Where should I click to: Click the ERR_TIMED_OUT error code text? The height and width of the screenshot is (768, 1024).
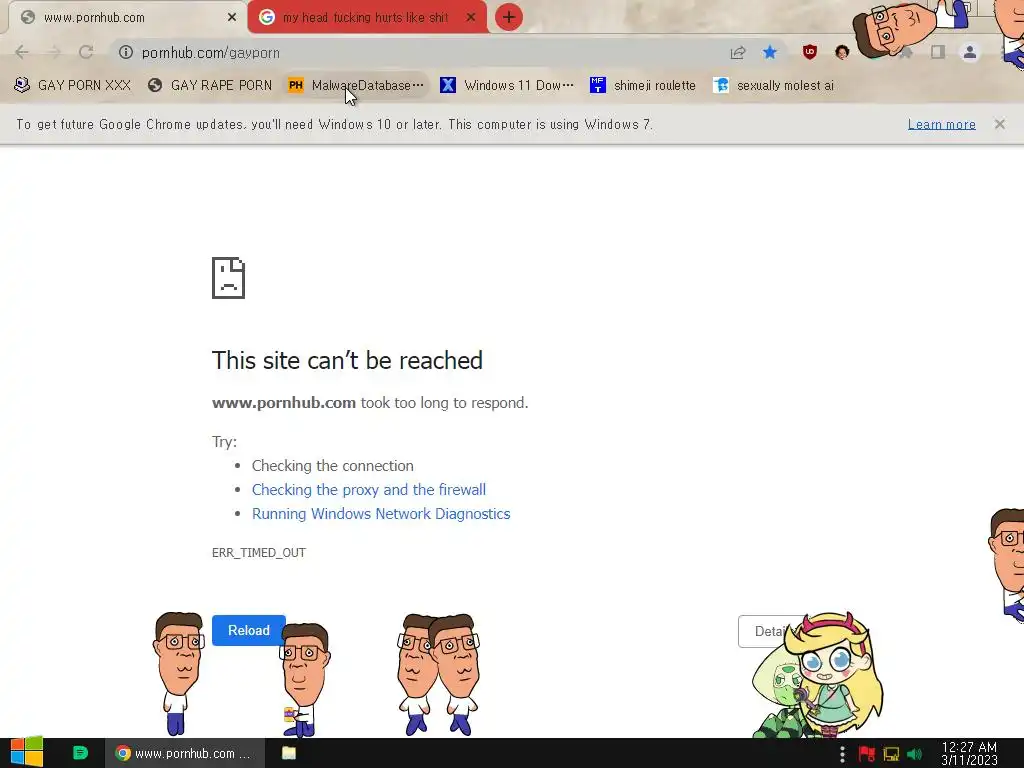(259, 552)
